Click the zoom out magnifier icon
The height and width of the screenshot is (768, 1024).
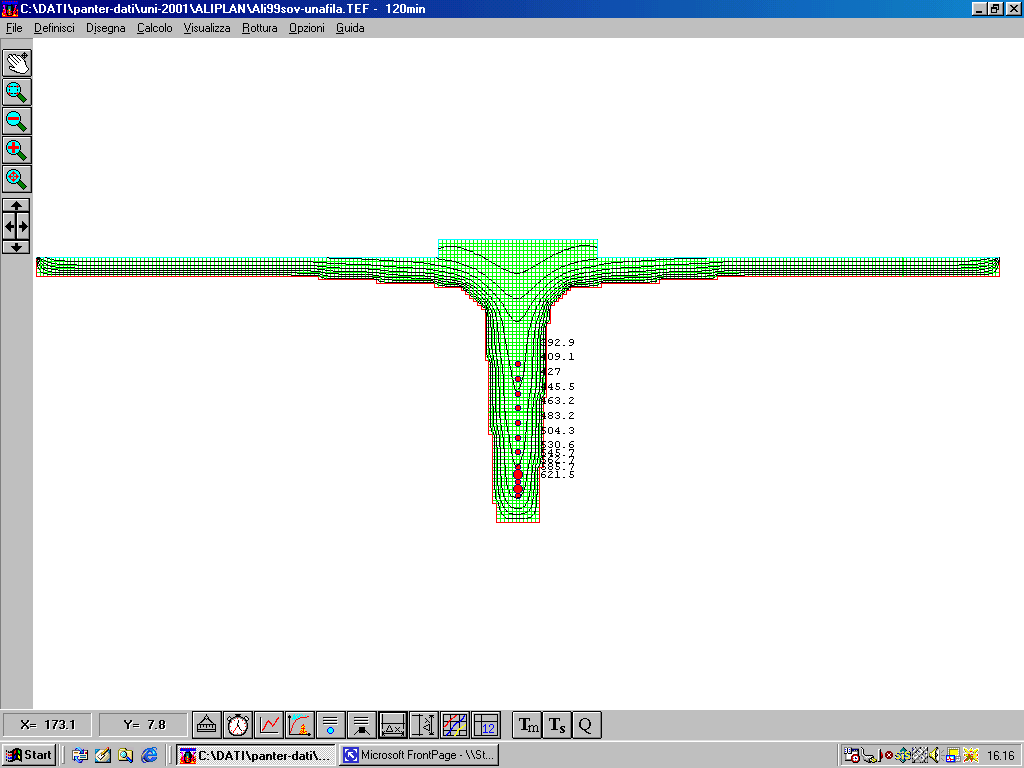click(x=17, y=121)
